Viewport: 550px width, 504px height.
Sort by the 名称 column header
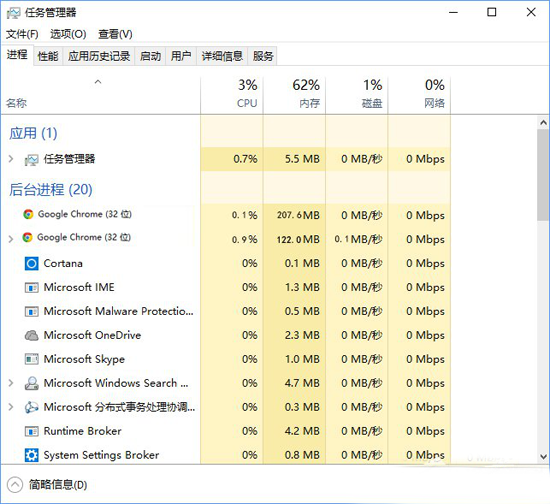point(101,95)
